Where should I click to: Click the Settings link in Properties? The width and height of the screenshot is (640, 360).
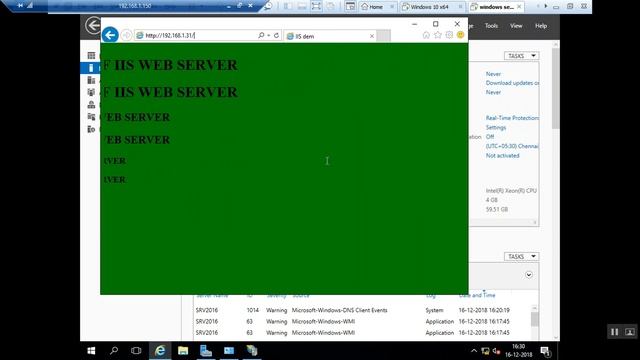pyautogui.click(x=496, y=127)
